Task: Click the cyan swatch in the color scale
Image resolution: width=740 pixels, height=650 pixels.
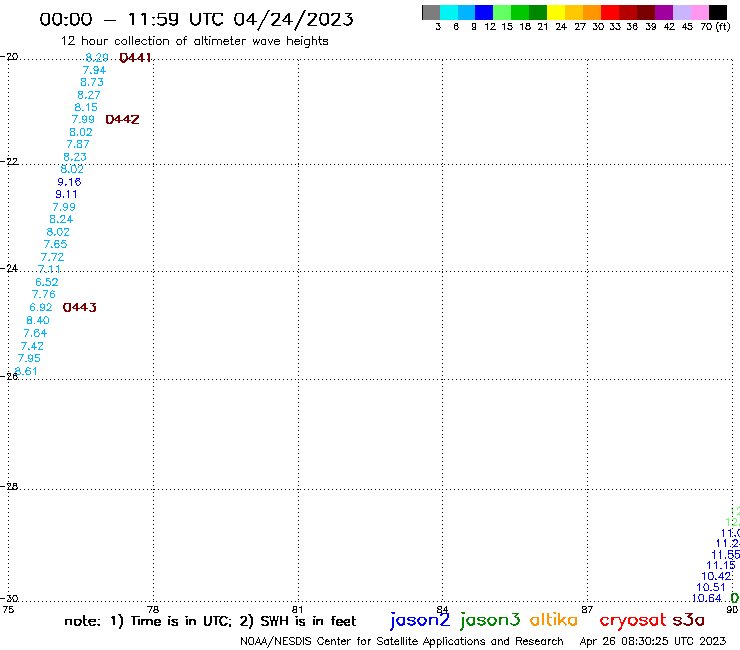Action: pos(448,12)
